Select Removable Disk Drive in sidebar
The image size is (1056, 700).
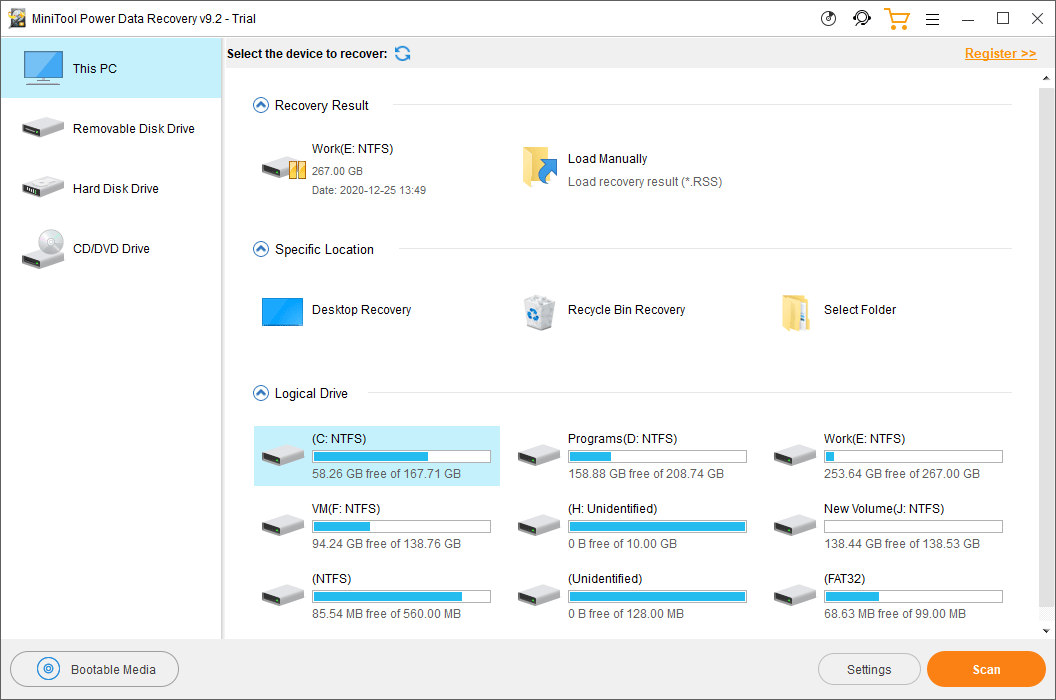coord(111,128)
